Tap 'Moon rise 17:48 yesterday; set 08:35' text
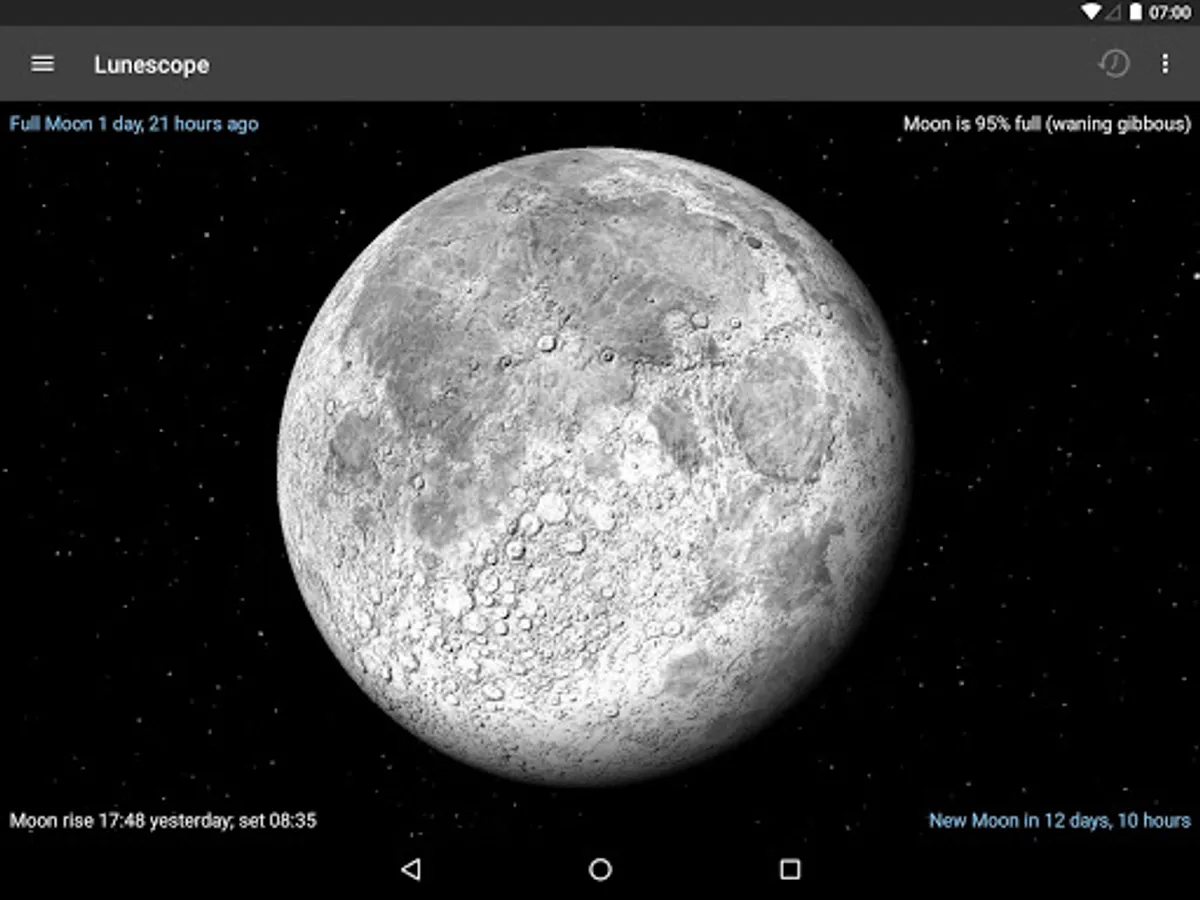The image size is (1200, 900). coord(163,820)
